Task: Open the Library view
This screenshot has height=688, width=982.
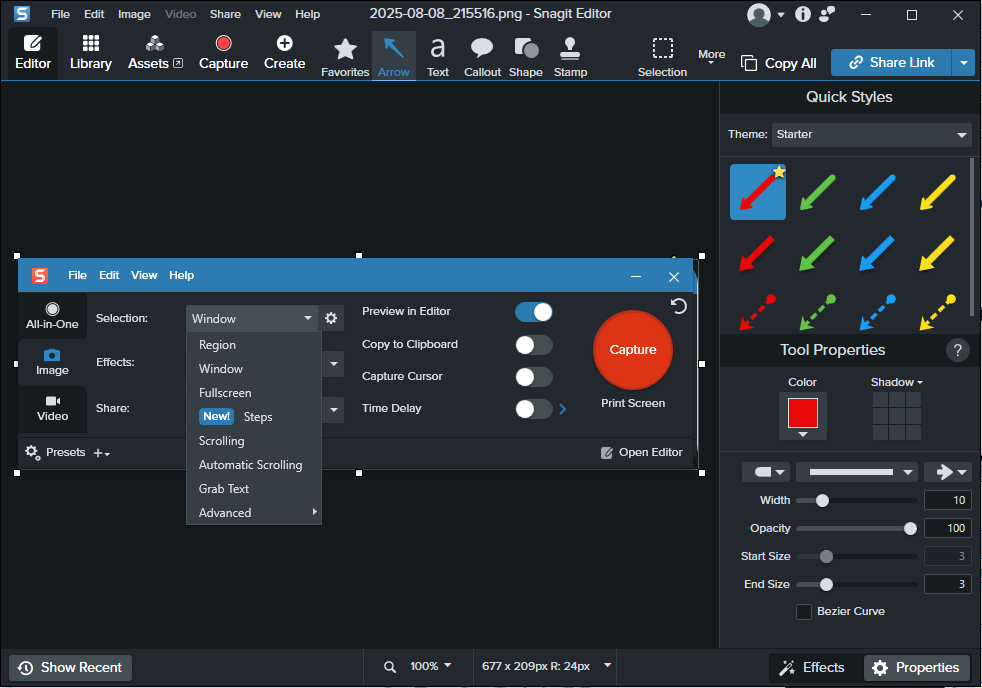Action: [91, 53]
